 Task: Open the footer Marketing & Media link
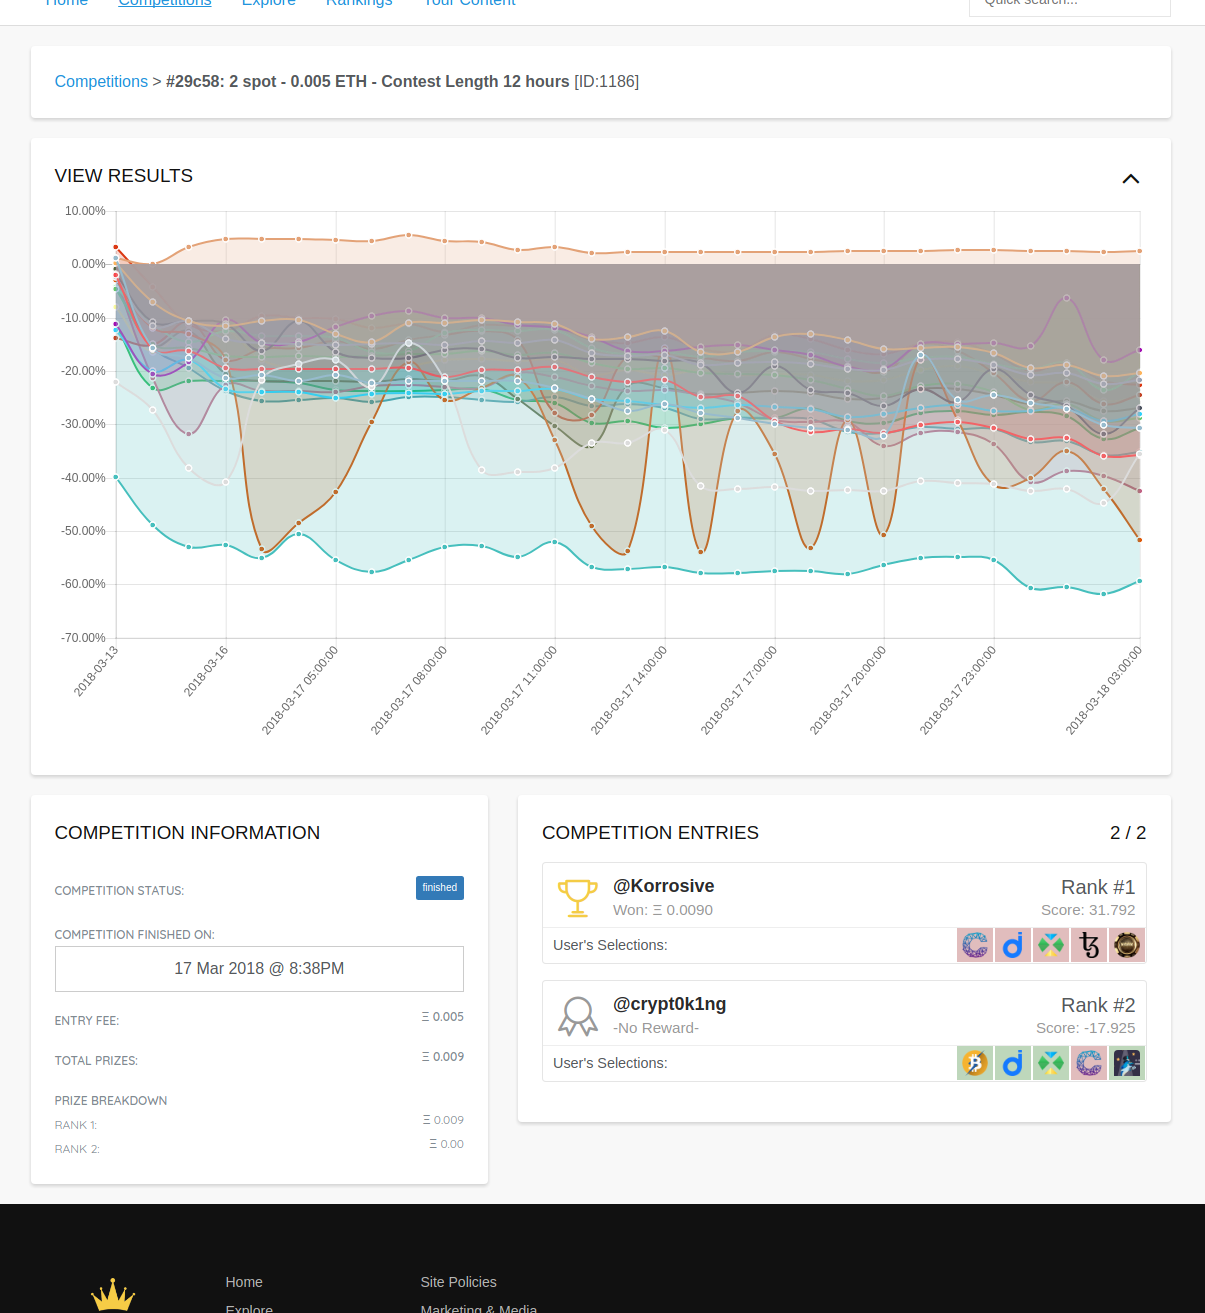478,1308
